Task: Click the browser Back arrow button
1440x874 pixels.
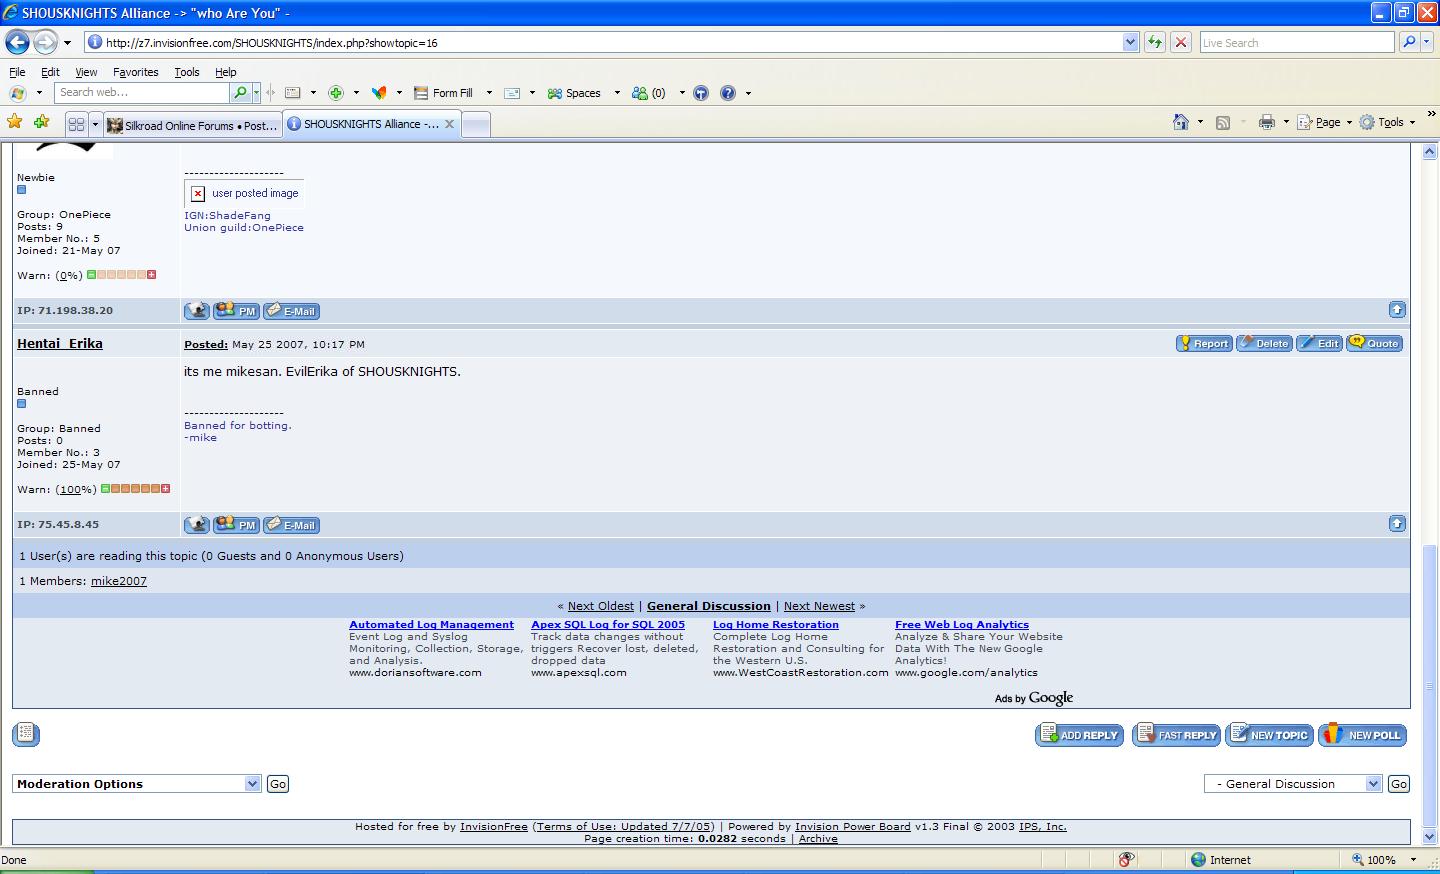Action: point(17,42)
